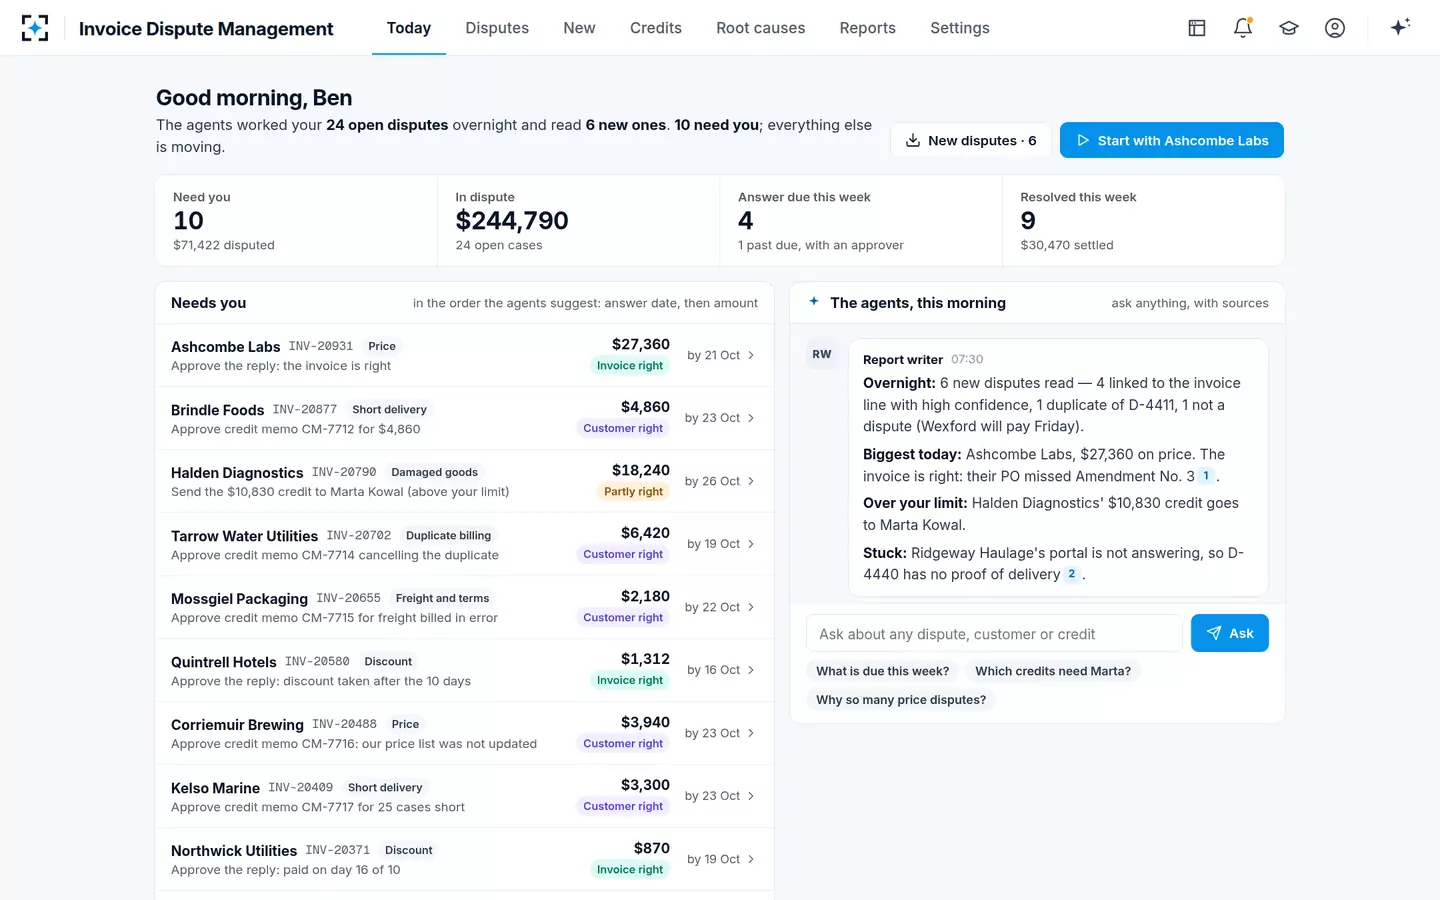Expand the Ashcombe Labs row chevron
The height and width of the screenshot is (900, 1440).
click(751, 355)
